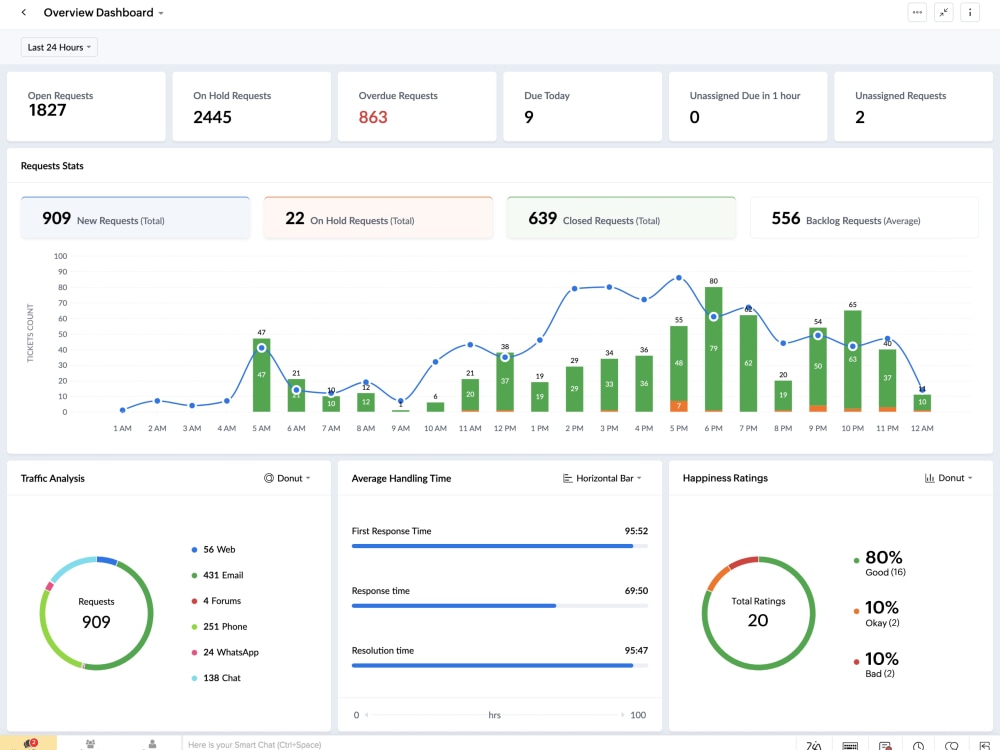Click the 95:47 Resolution time value
Screen dimensions: 1000x750
636,651
